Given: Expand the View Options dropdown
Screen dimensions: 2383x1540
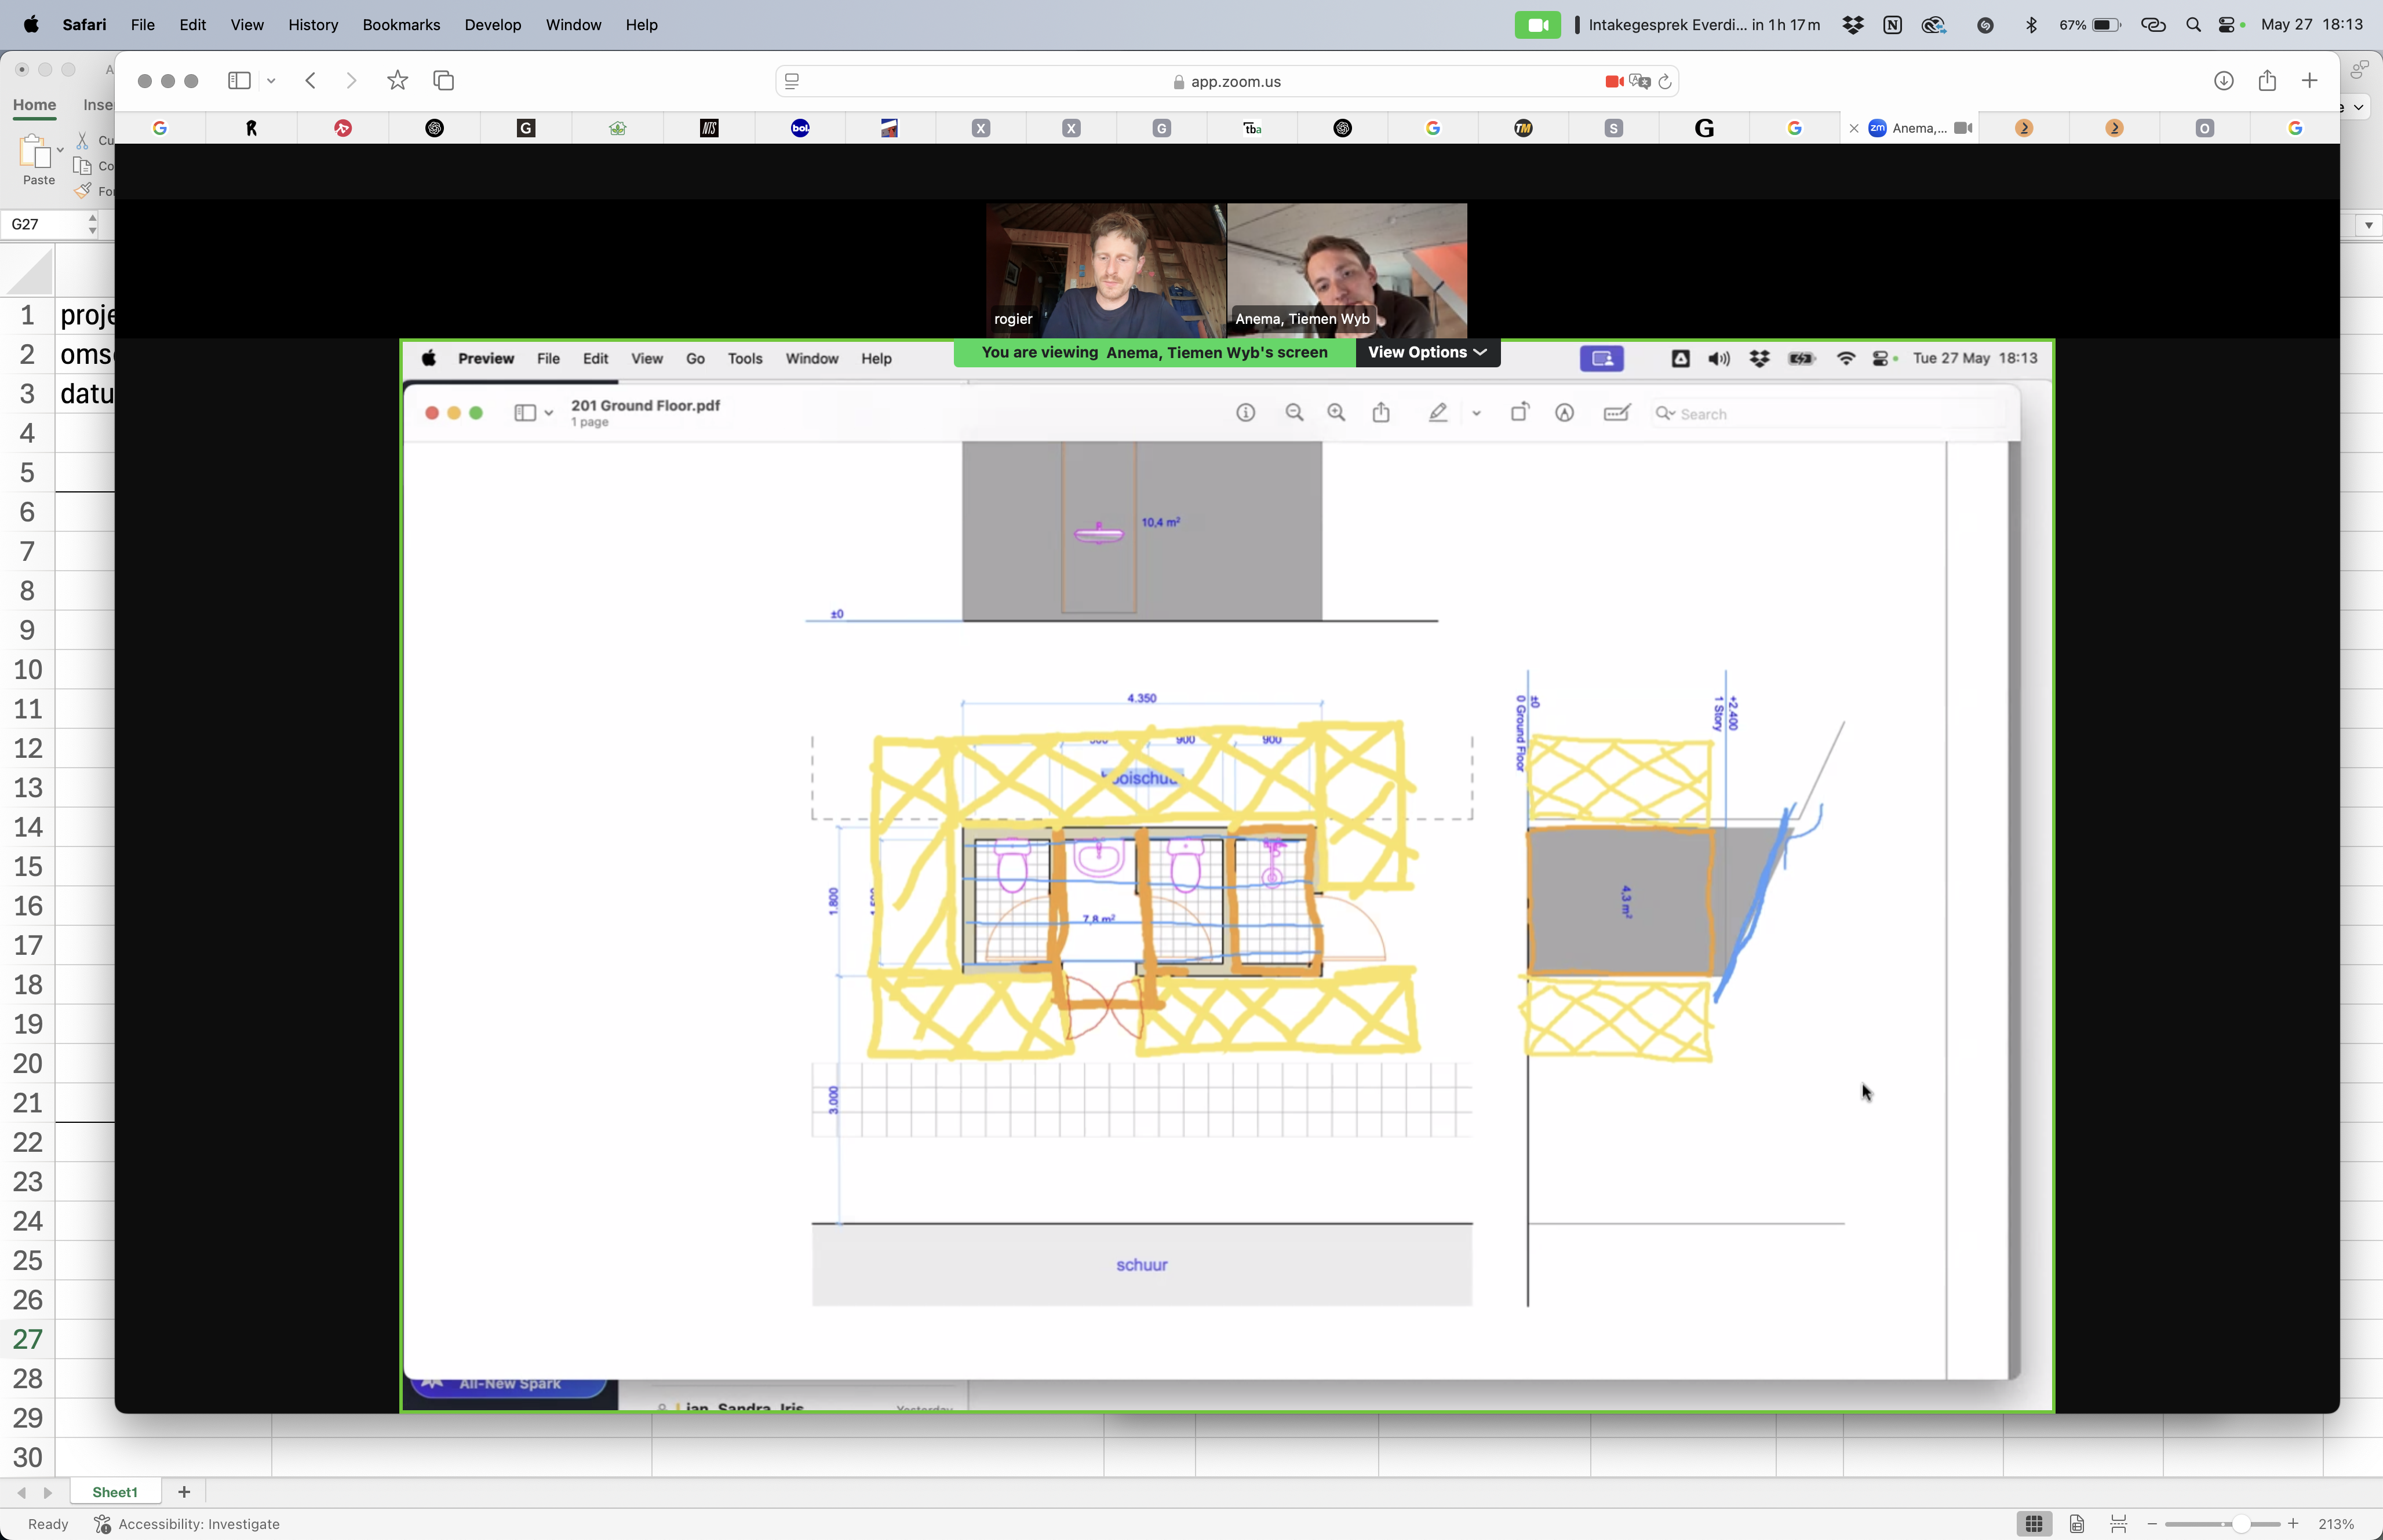Looking at the screenshot, I should pos(1426,352).
